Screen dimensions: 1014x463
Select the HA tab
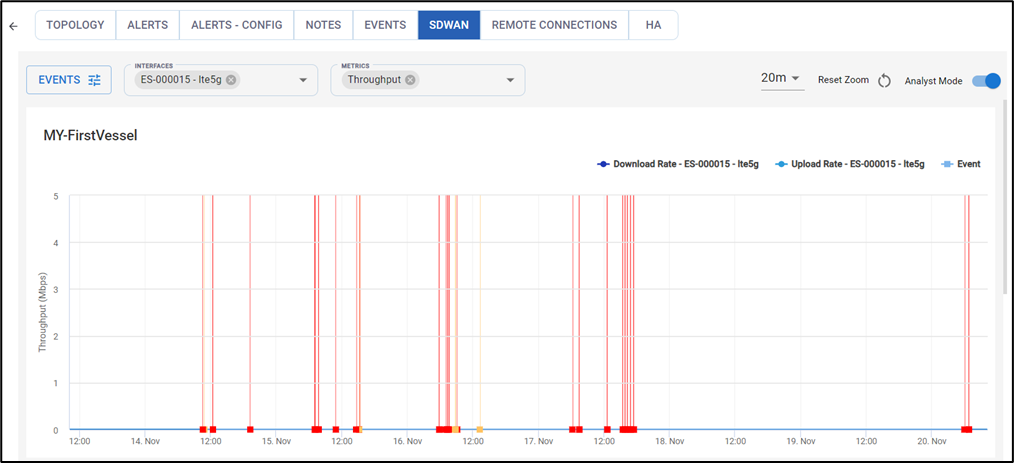[654, 25]
